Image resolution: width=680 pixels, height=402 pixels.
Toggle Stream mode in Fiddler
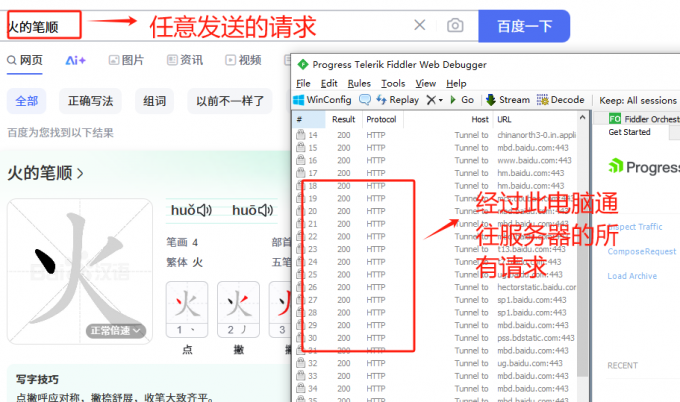[508, 100]
